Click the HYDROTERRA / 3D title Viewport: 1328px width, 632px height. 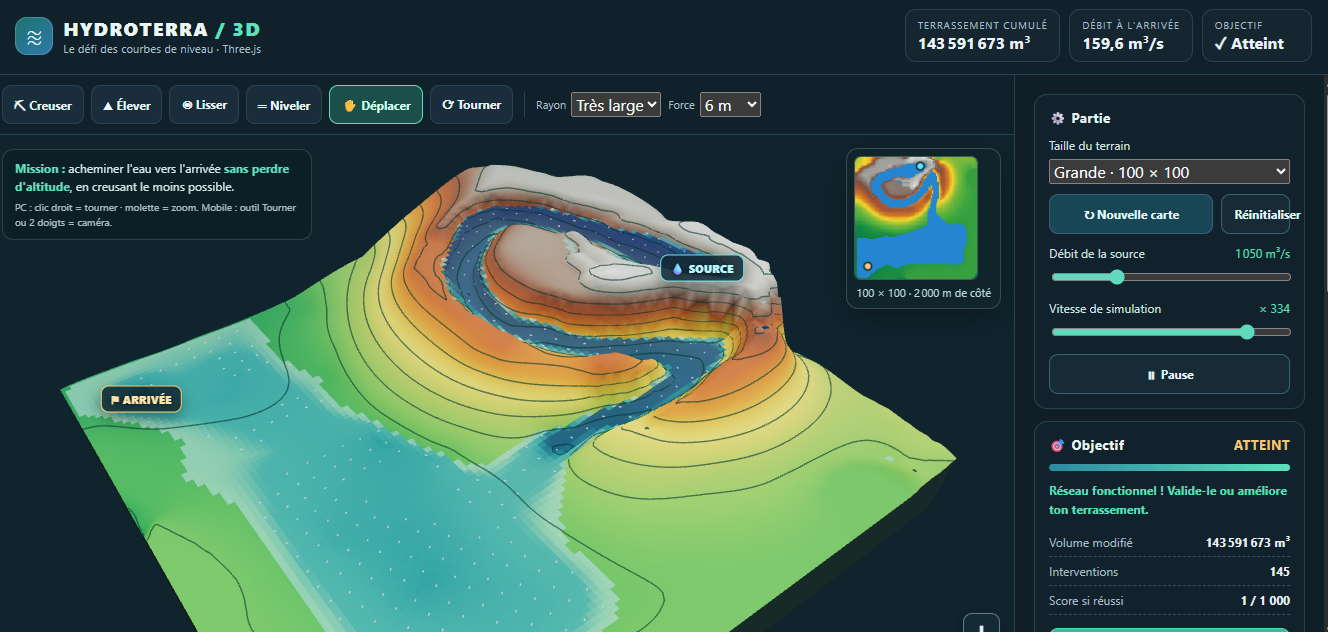[161, 29]
